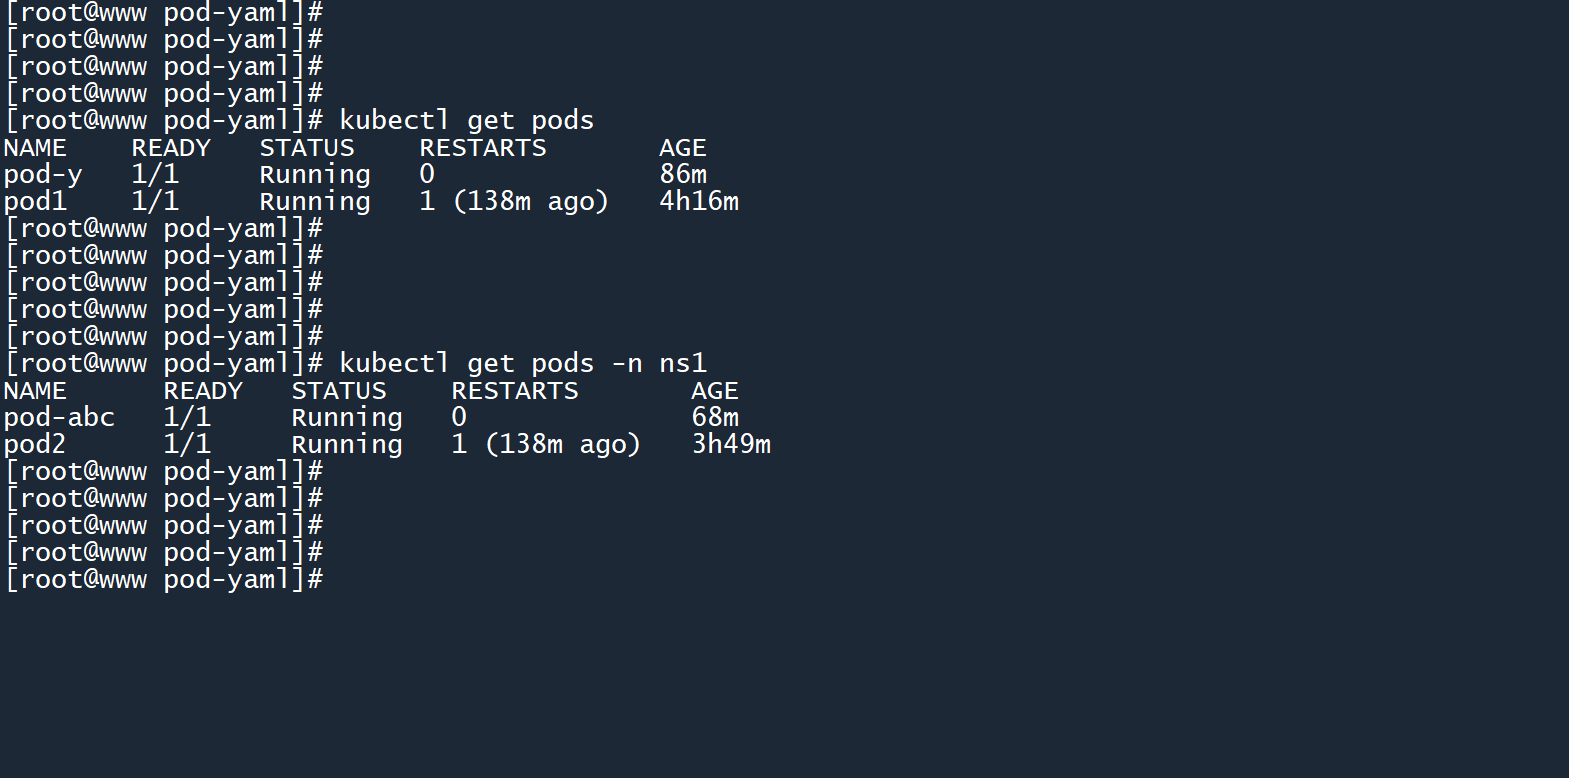
Task: Click the pod-y name in first table
Action: pyautogui.click(x=42, y=175)
